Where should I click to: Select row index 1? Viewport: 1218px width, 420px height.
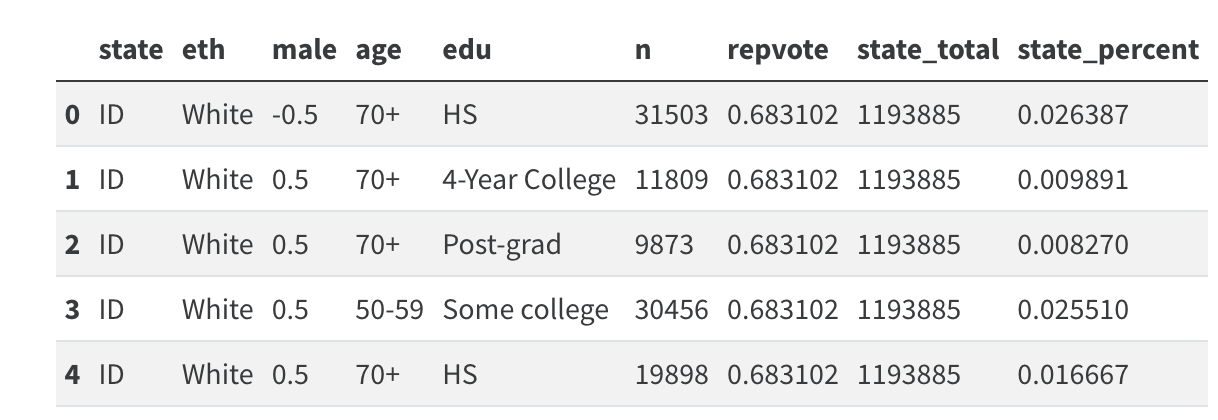click(72, 180)
